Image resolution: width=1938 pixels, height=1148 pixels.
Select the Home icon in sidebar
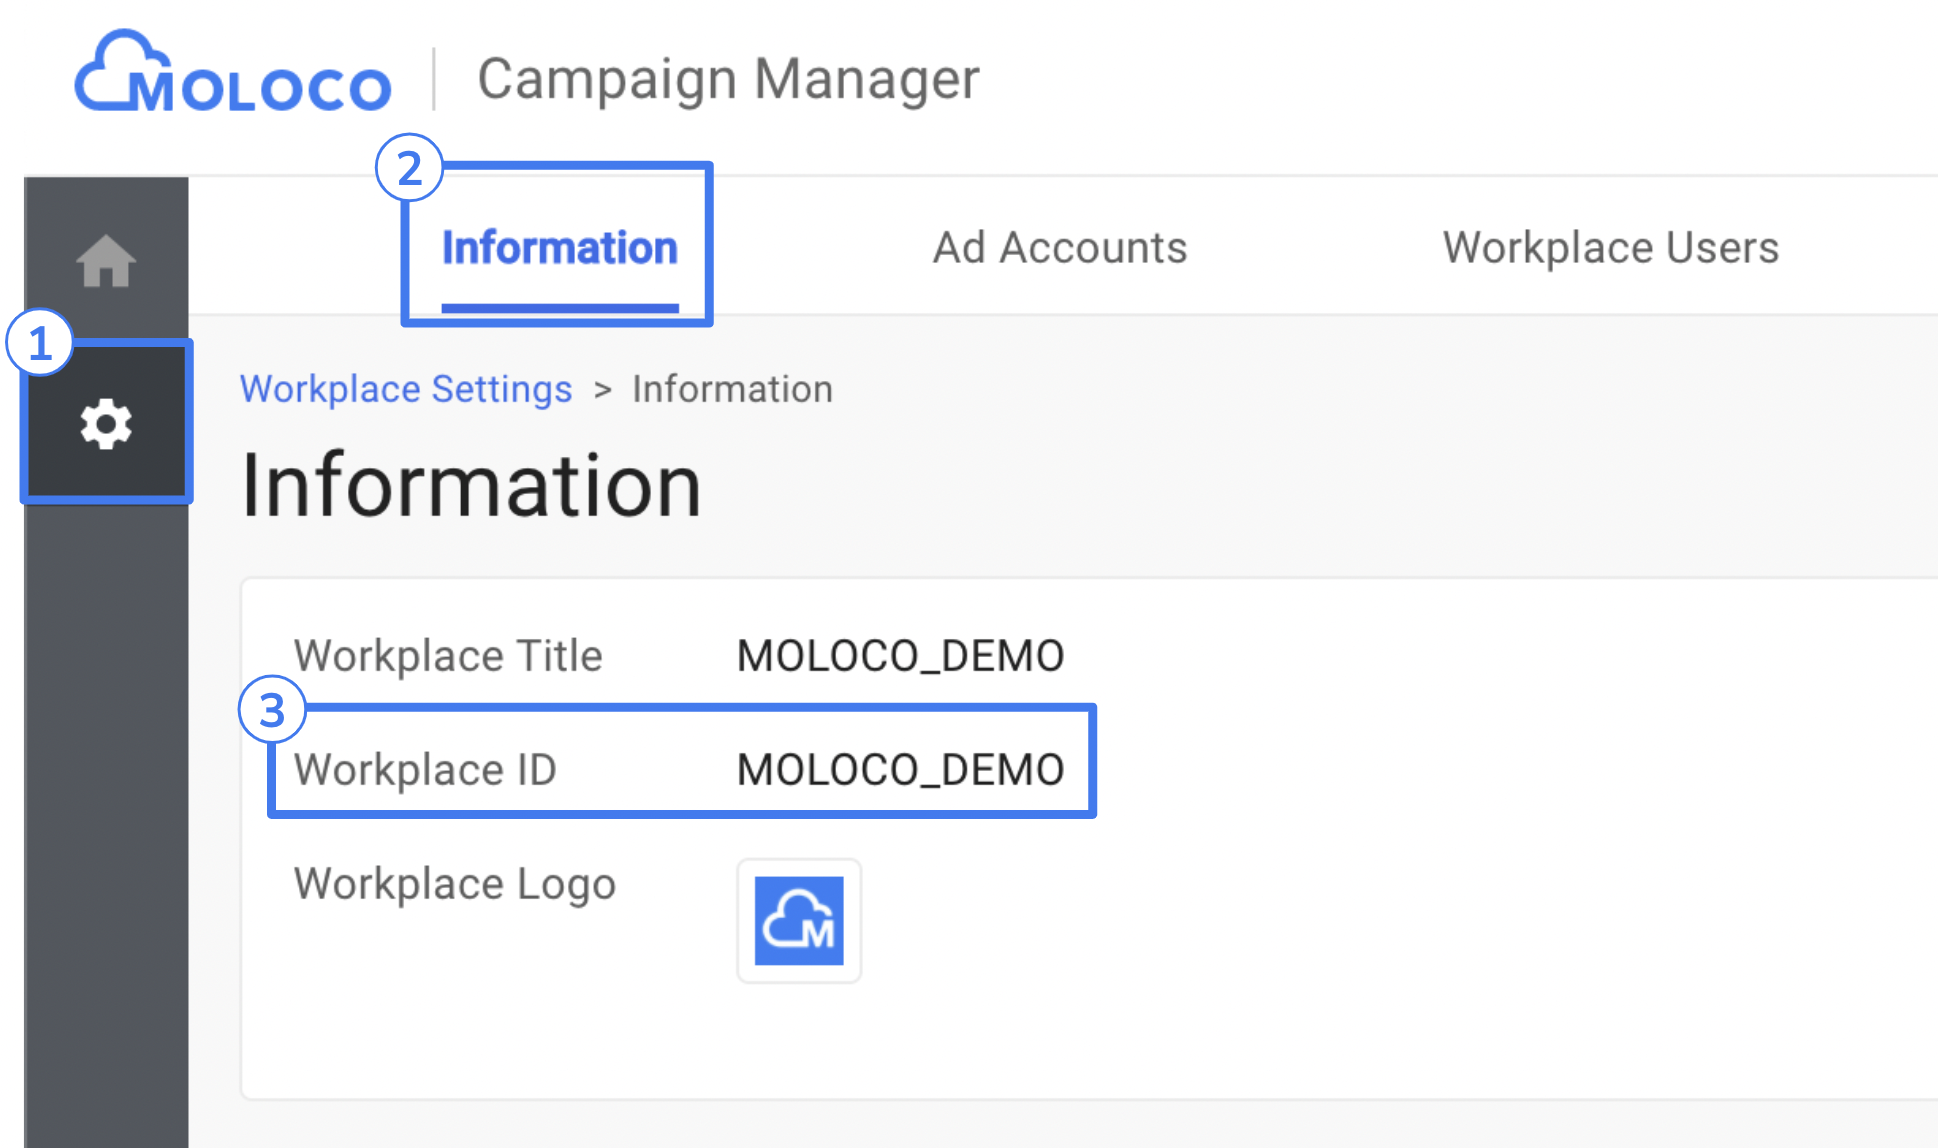pos(105,260)
